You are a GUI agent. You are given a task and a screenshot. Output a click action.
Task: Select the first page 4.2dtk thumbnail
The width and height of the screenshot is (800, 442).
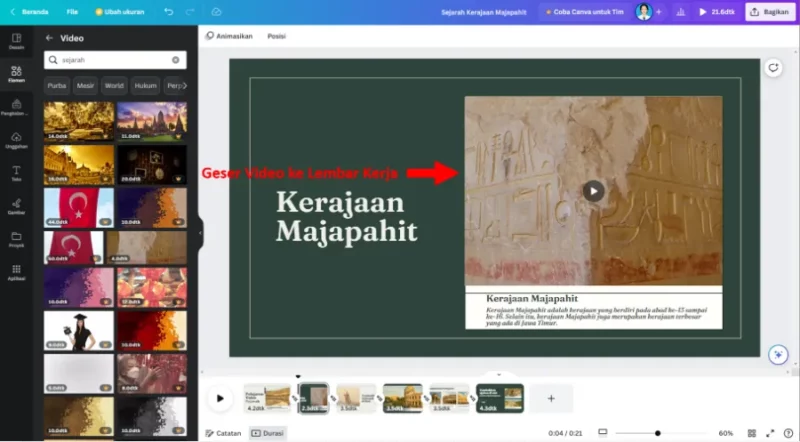[267, 398]
